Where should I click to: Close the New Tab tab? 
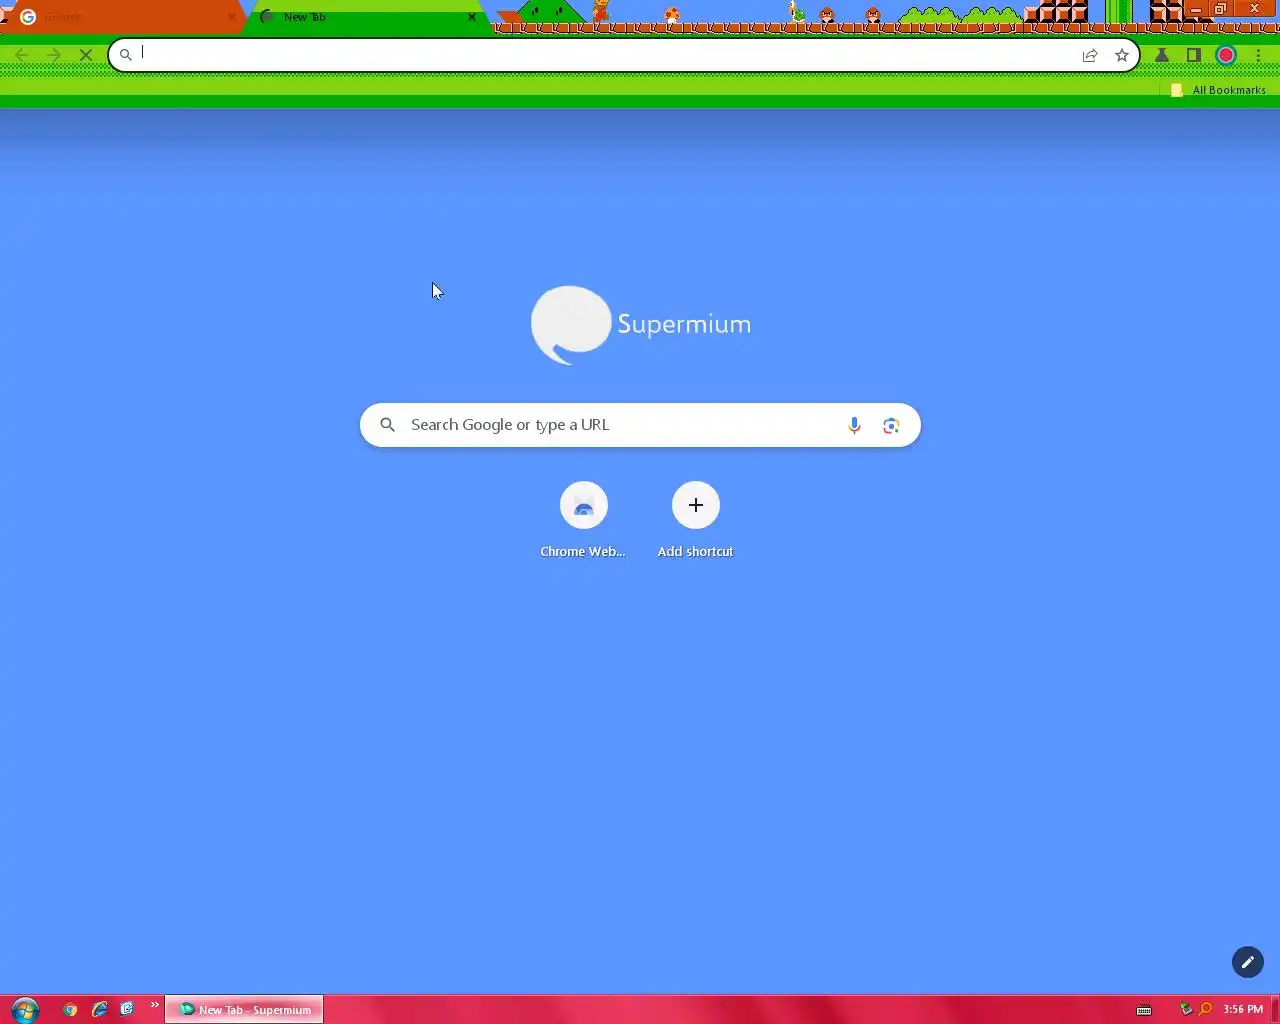point(472,17)
